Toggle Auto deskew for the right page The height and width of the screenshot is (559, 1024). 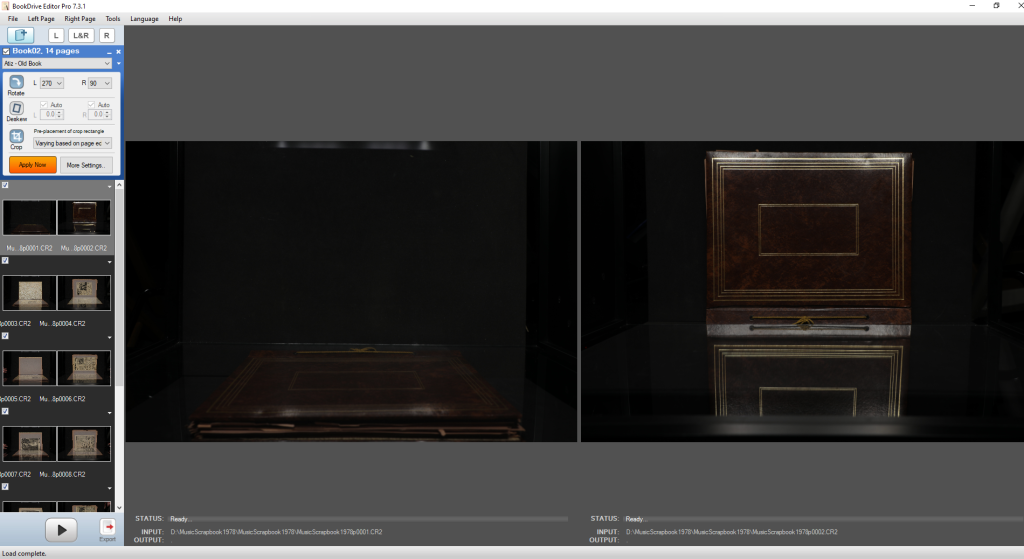92,105
